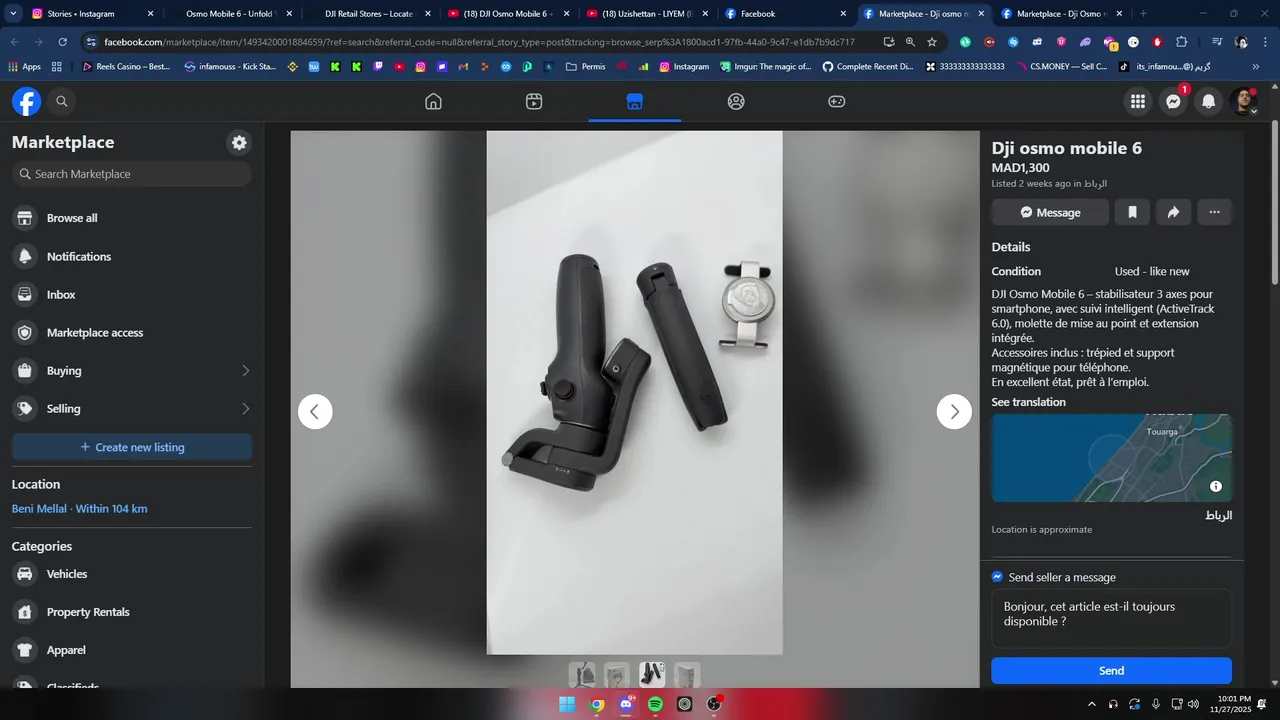Open the Facebook logo home link
Screen dimensions: 1280x720
27,101
